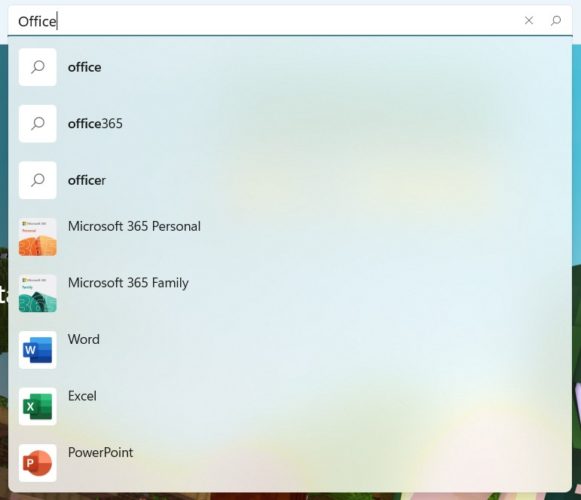
Task: Click the magnifier search button in search box
Action: coord(555,20)
